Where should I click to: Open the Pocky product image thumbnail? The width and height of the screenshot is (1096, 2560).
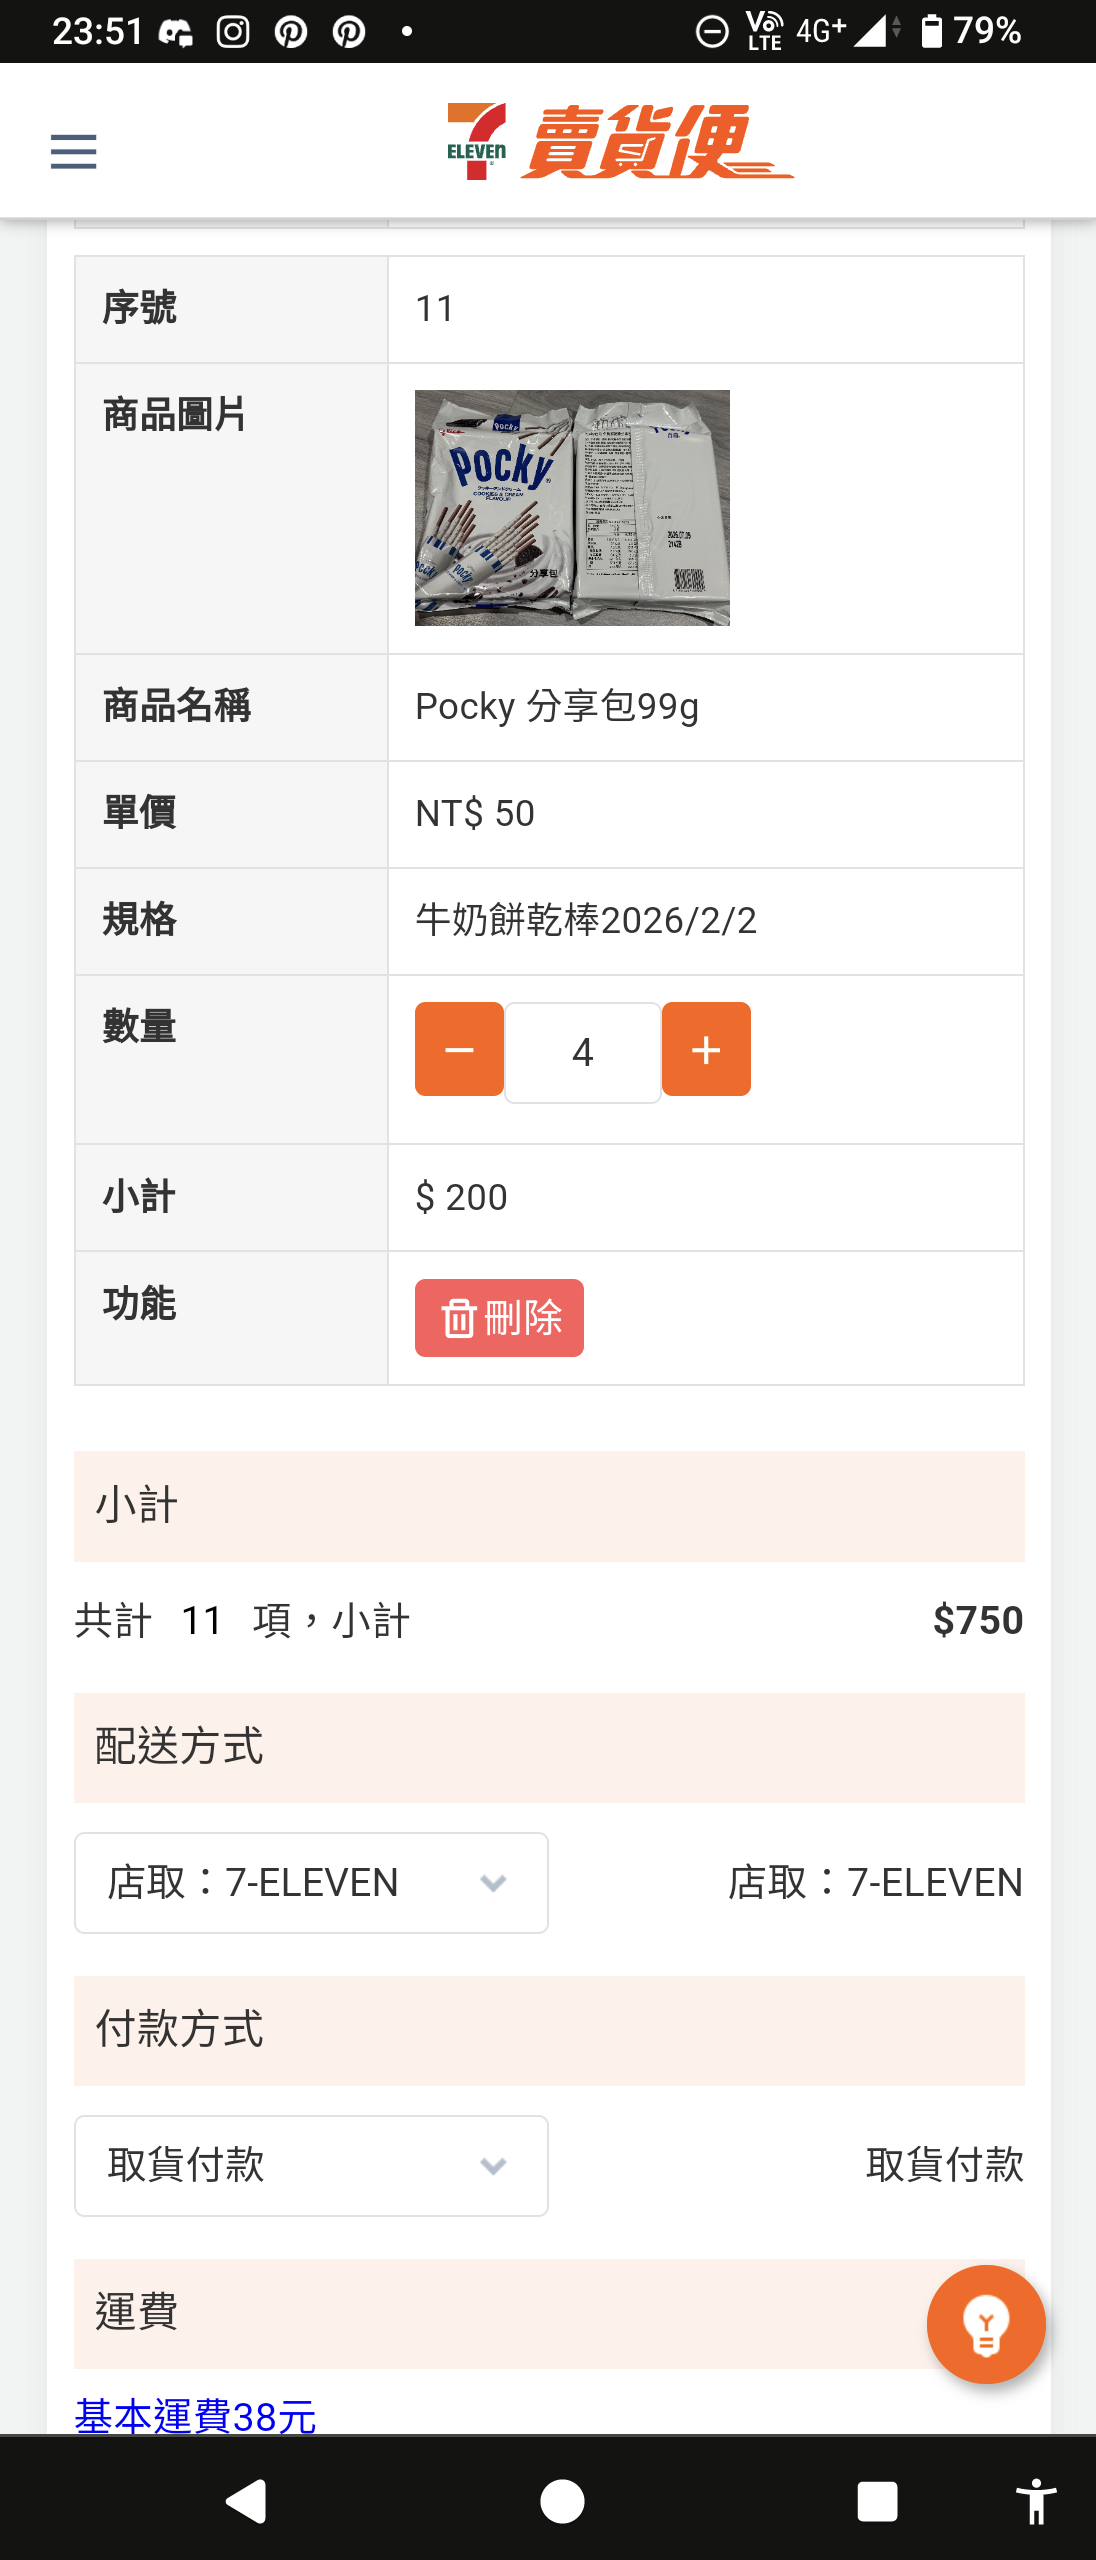(572, 508)
